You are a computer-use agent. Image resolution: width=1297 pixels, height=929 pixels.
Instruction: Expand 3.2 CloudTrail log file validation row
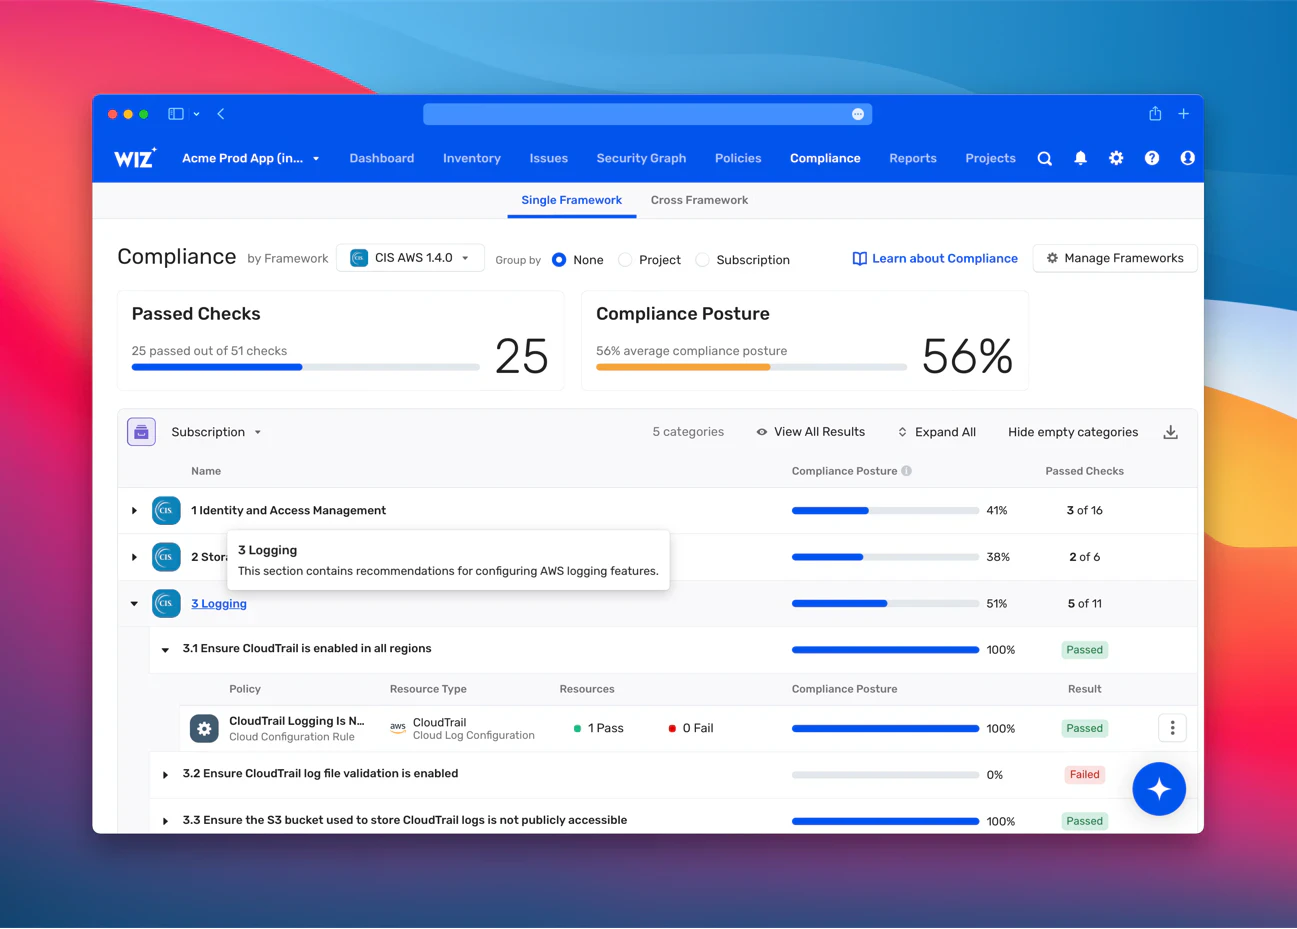tap(165, 775)
